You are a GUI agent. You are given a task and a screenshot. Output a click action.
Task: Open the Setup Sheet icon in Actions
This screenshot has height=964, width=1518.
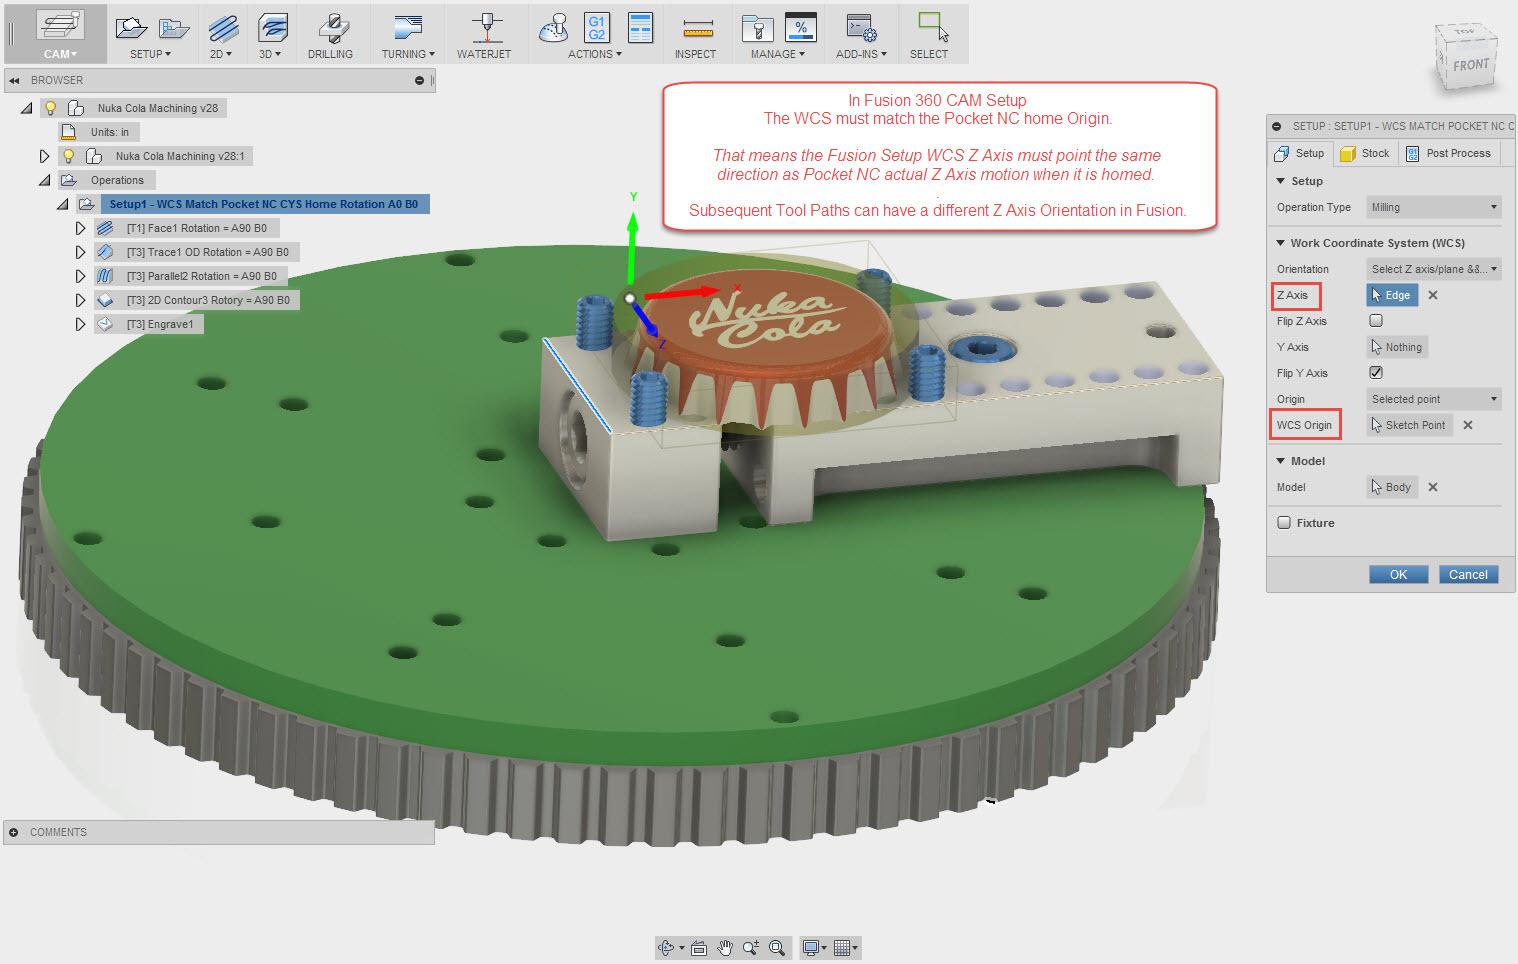coord(640,28)
